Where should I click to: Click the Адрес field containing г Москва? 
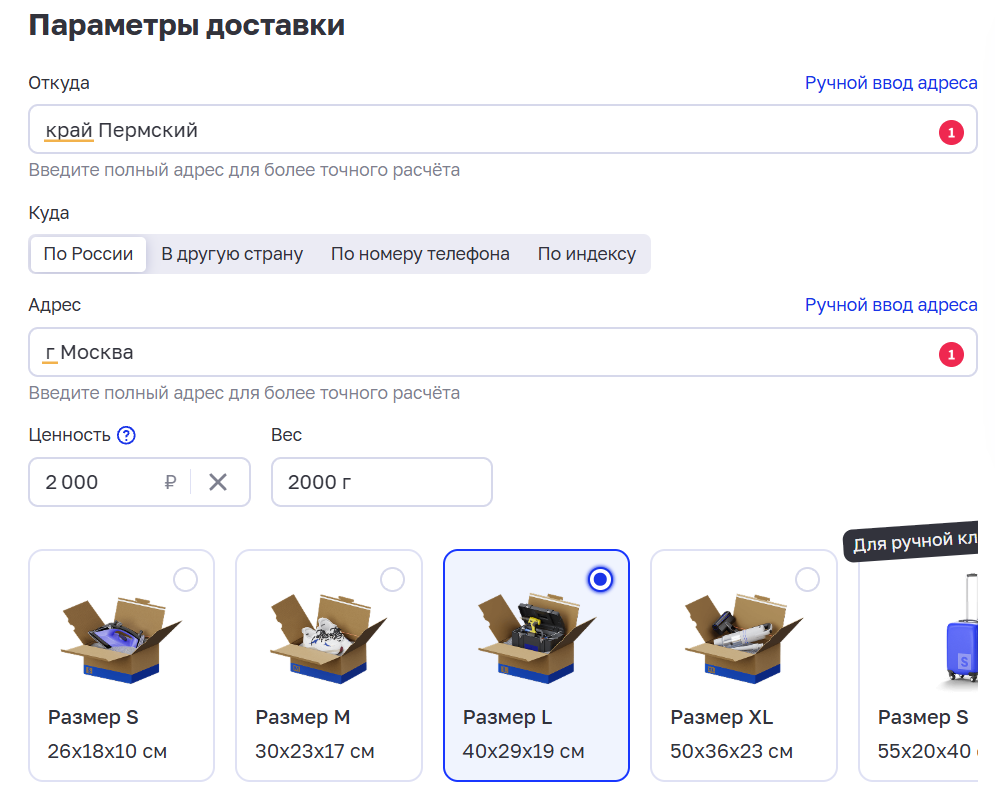tap(400, 352)
